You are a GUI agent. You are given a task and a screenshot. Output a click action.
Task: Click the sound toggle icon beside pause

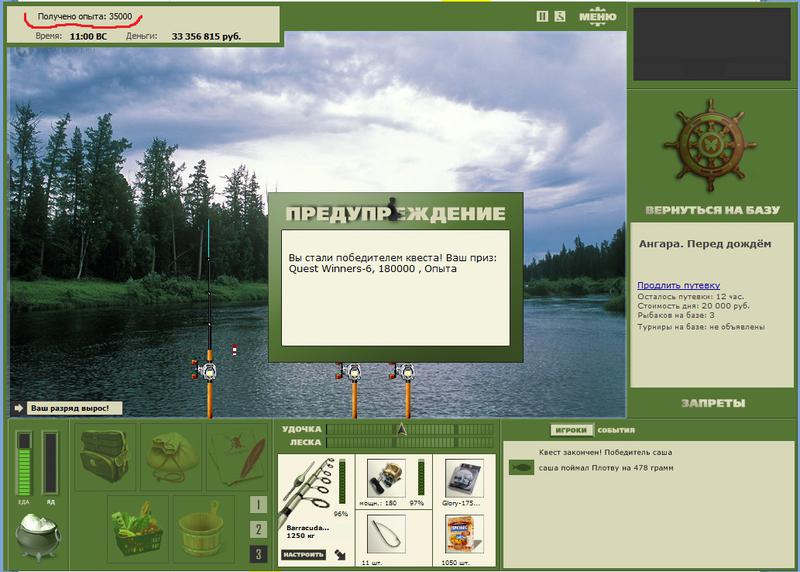tap(560, 16)
